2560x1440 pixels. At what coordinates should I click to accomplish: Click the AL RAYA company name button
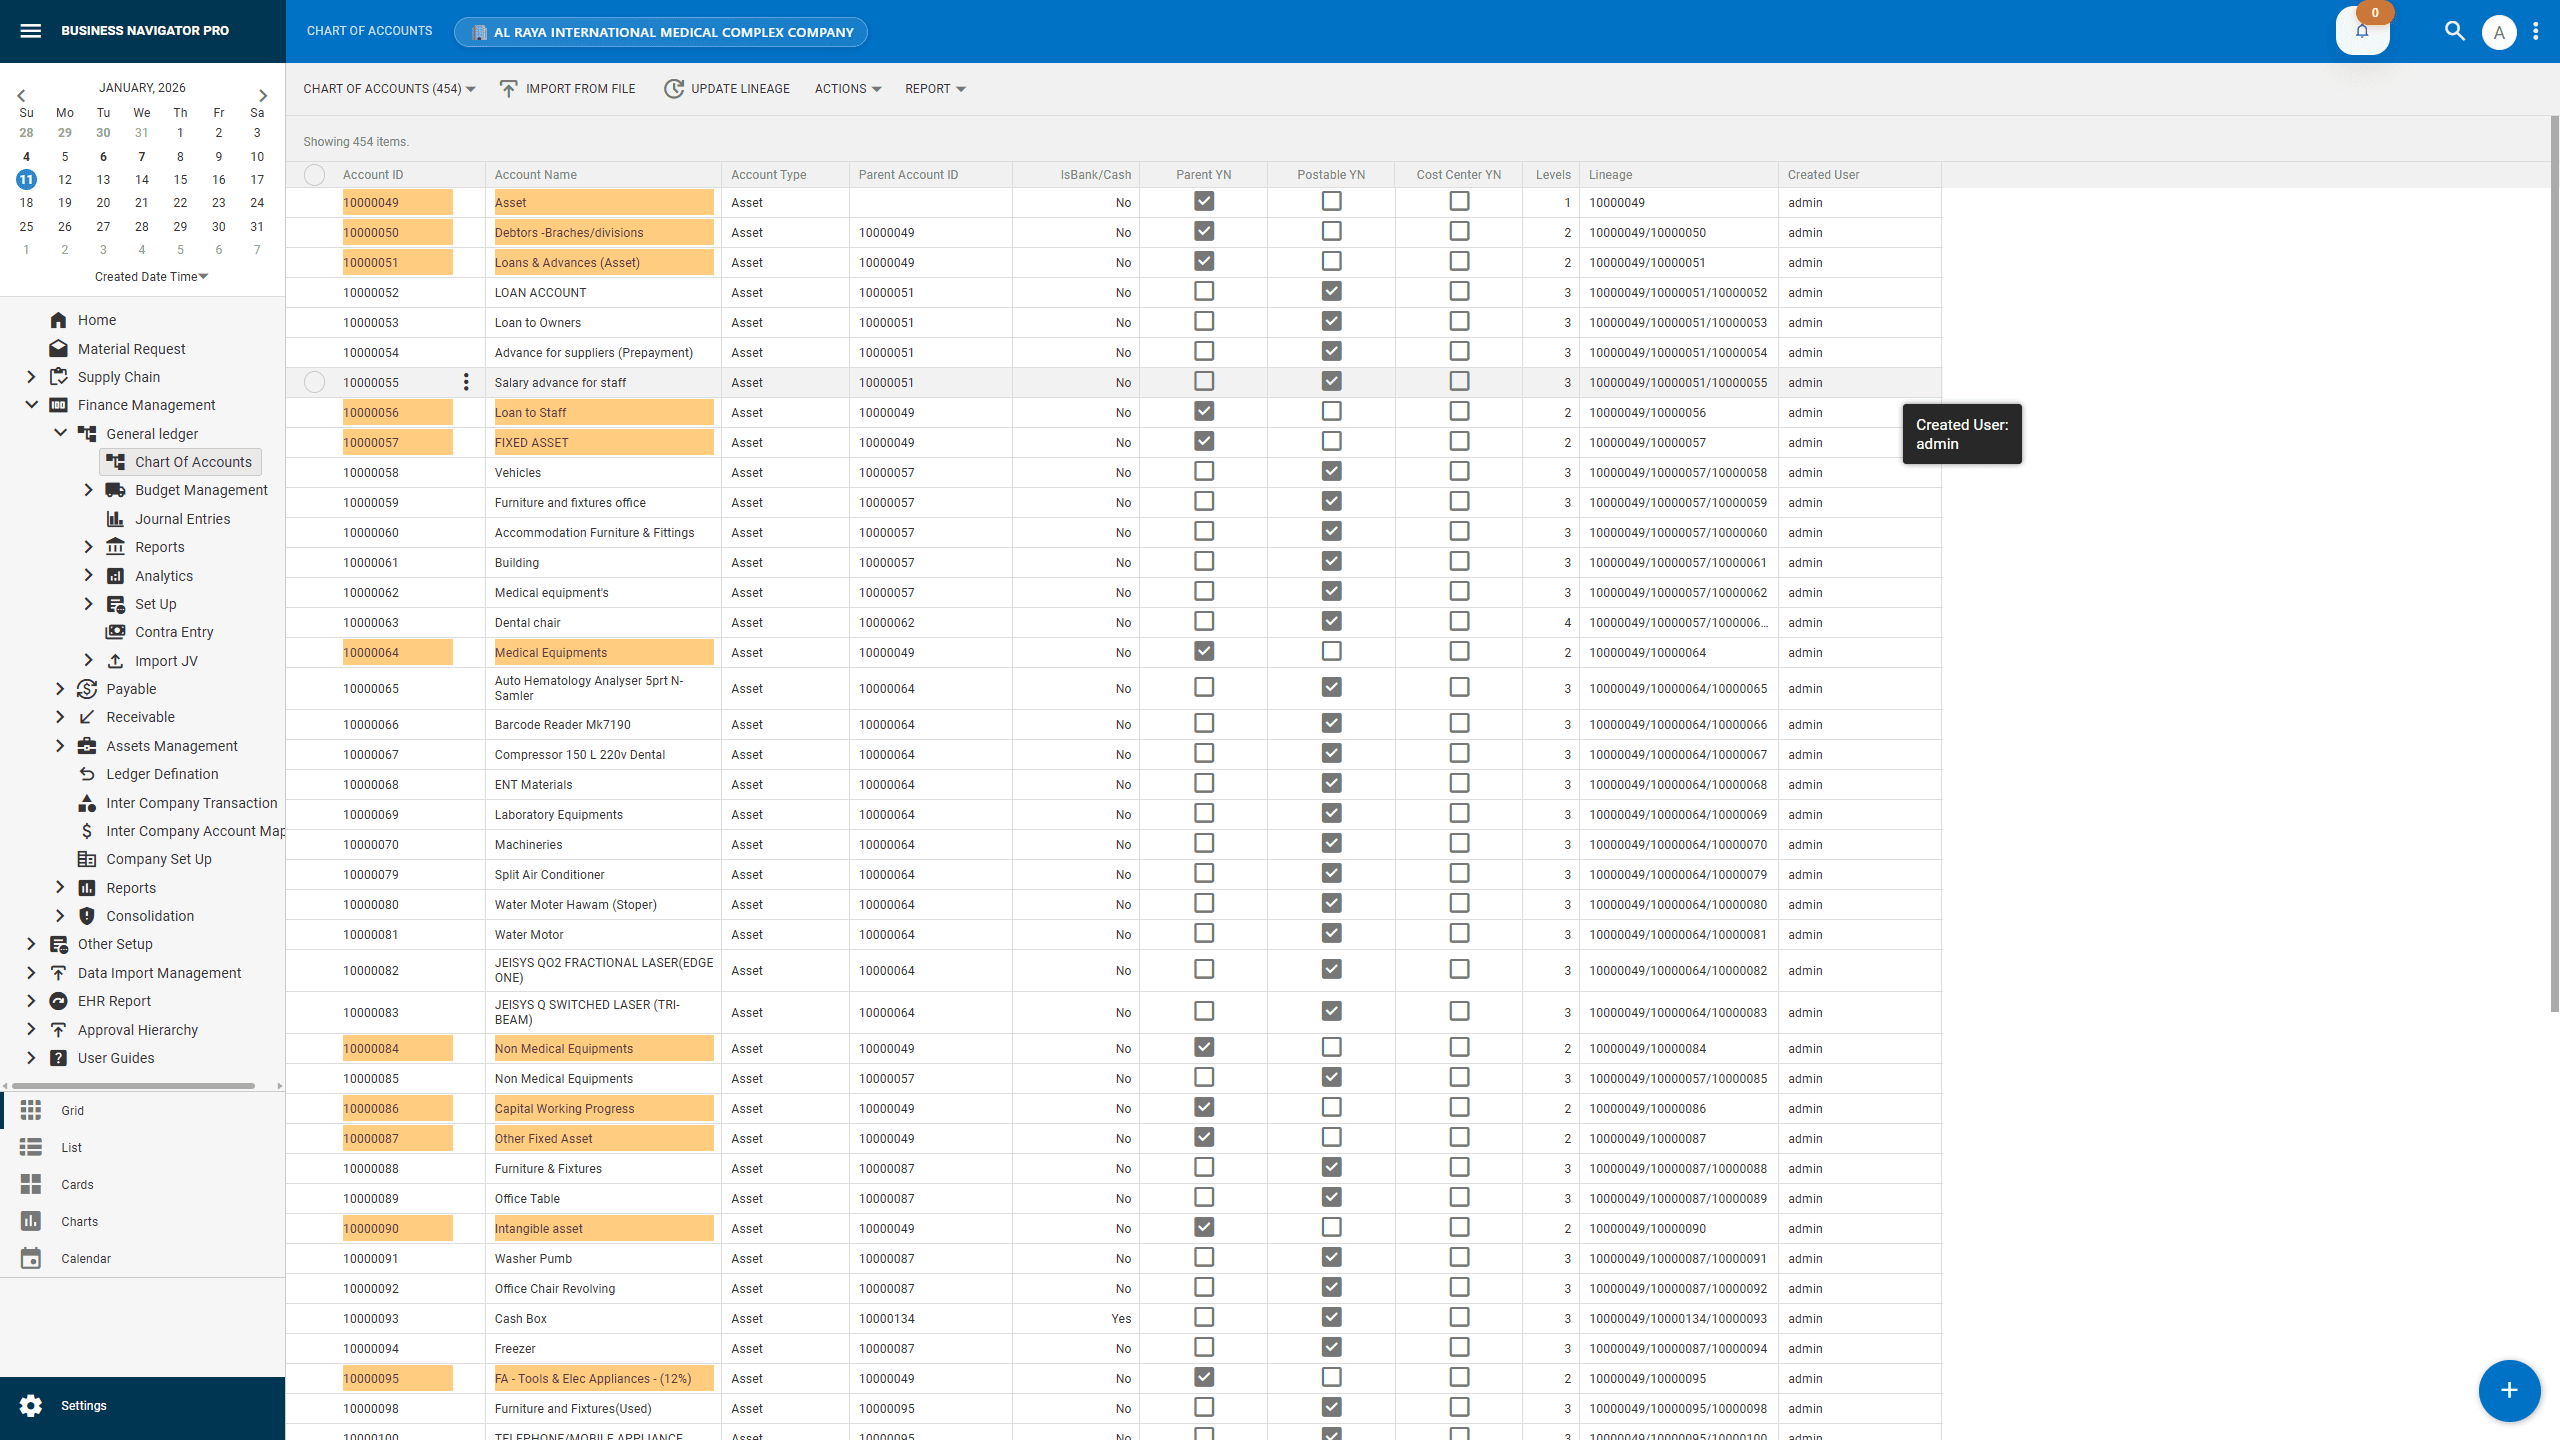point(660,31)
